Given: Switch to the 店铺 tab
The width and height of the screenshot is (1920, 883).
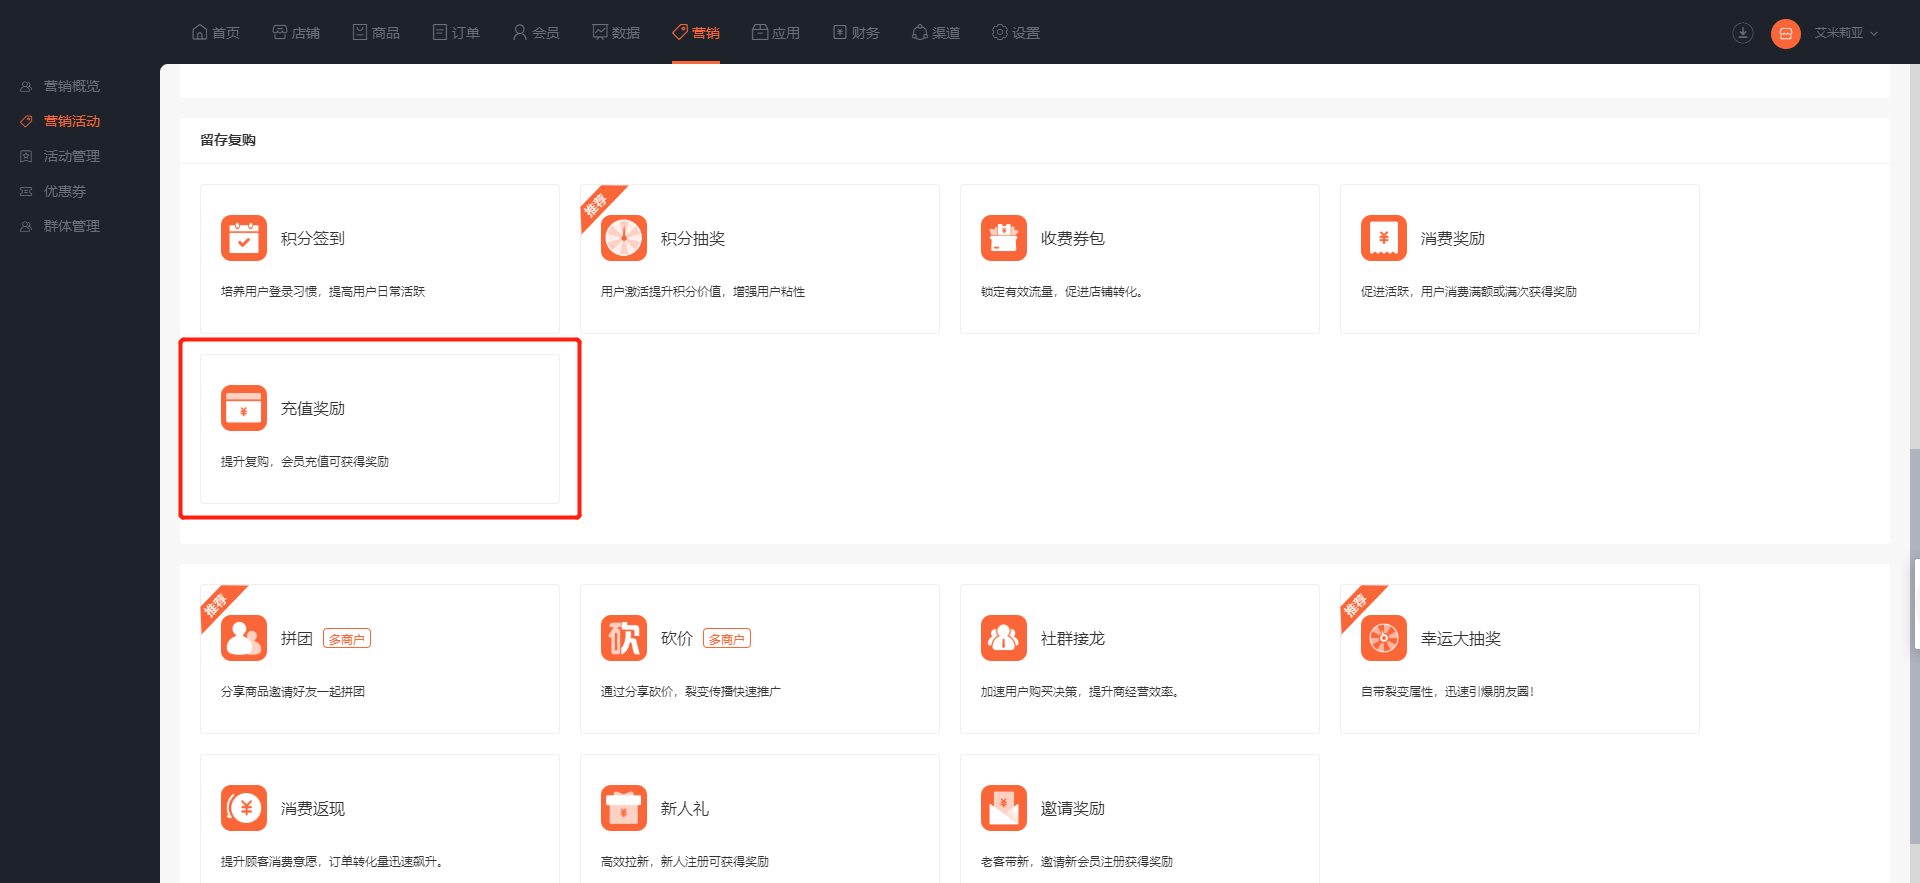Looking at the screenshot, I should click(x=296, y=33).
